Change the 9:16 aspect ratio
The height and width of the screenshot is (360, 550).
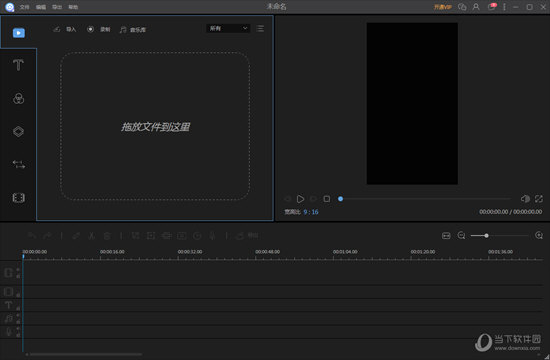(311, 212)
